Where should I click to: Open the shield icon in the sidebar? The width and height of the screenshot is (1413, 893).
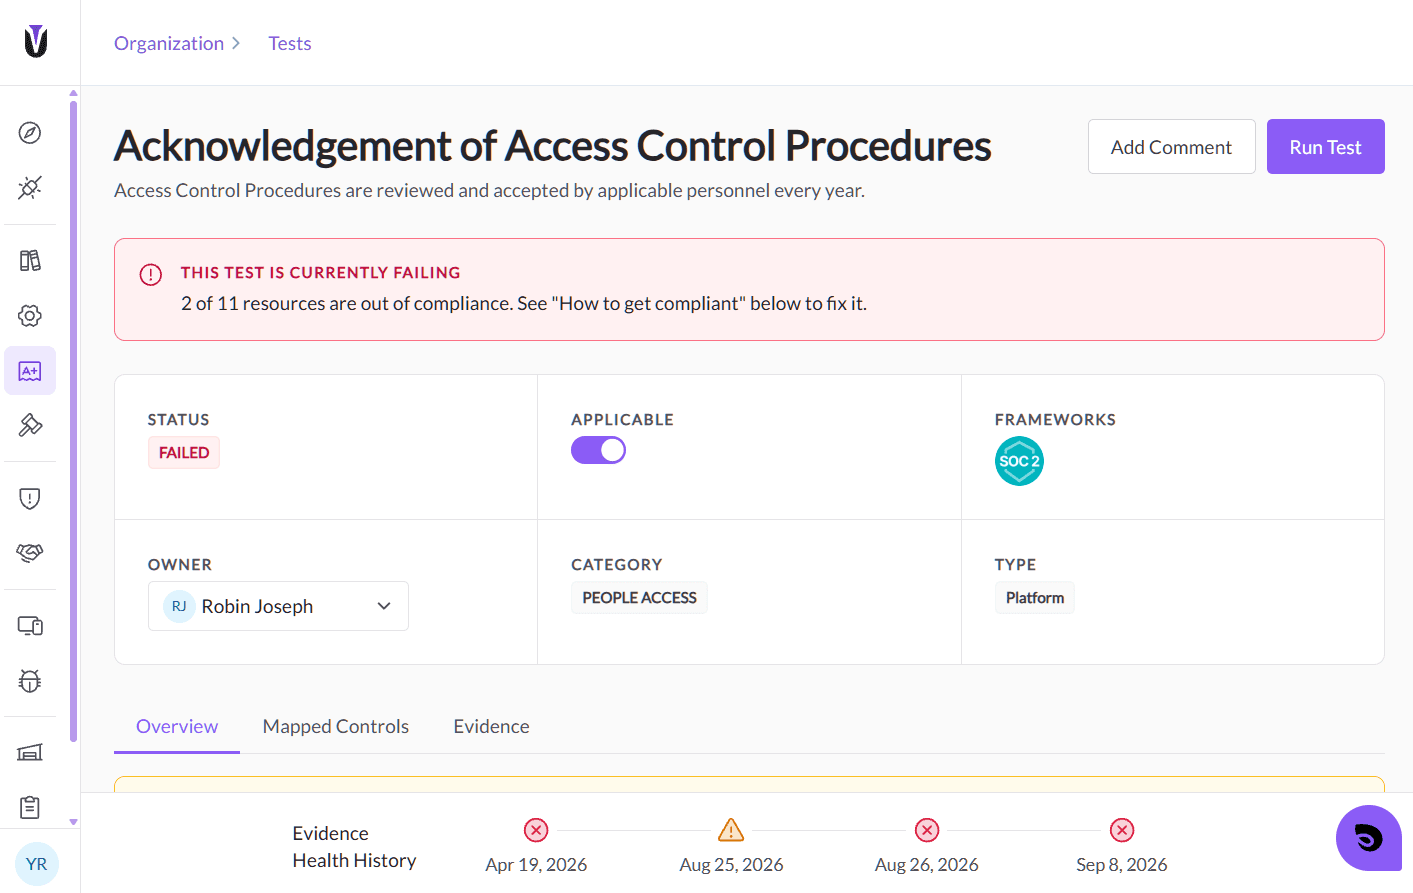pyautogui.click(x=30, y=498)
